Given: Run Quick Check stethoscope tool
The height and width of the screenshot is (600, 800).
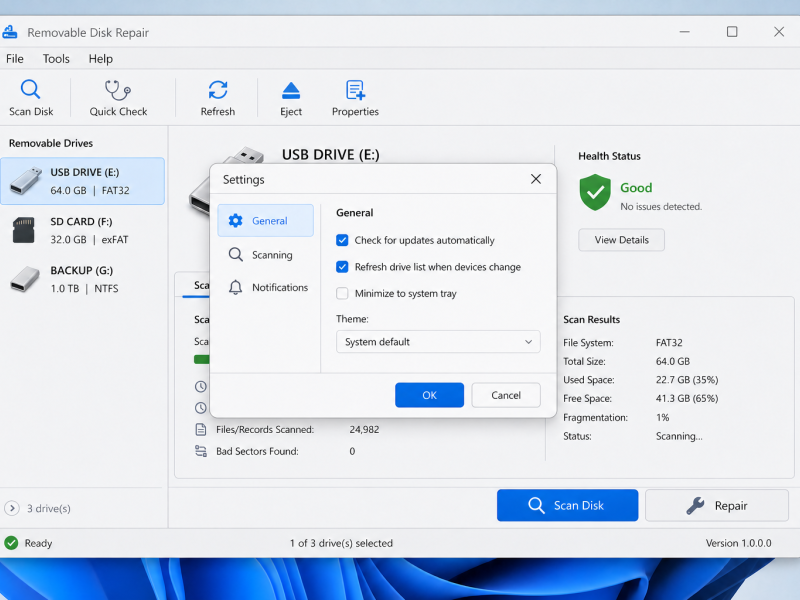Looking at the screenshot, I should click(x=118, y=97).
